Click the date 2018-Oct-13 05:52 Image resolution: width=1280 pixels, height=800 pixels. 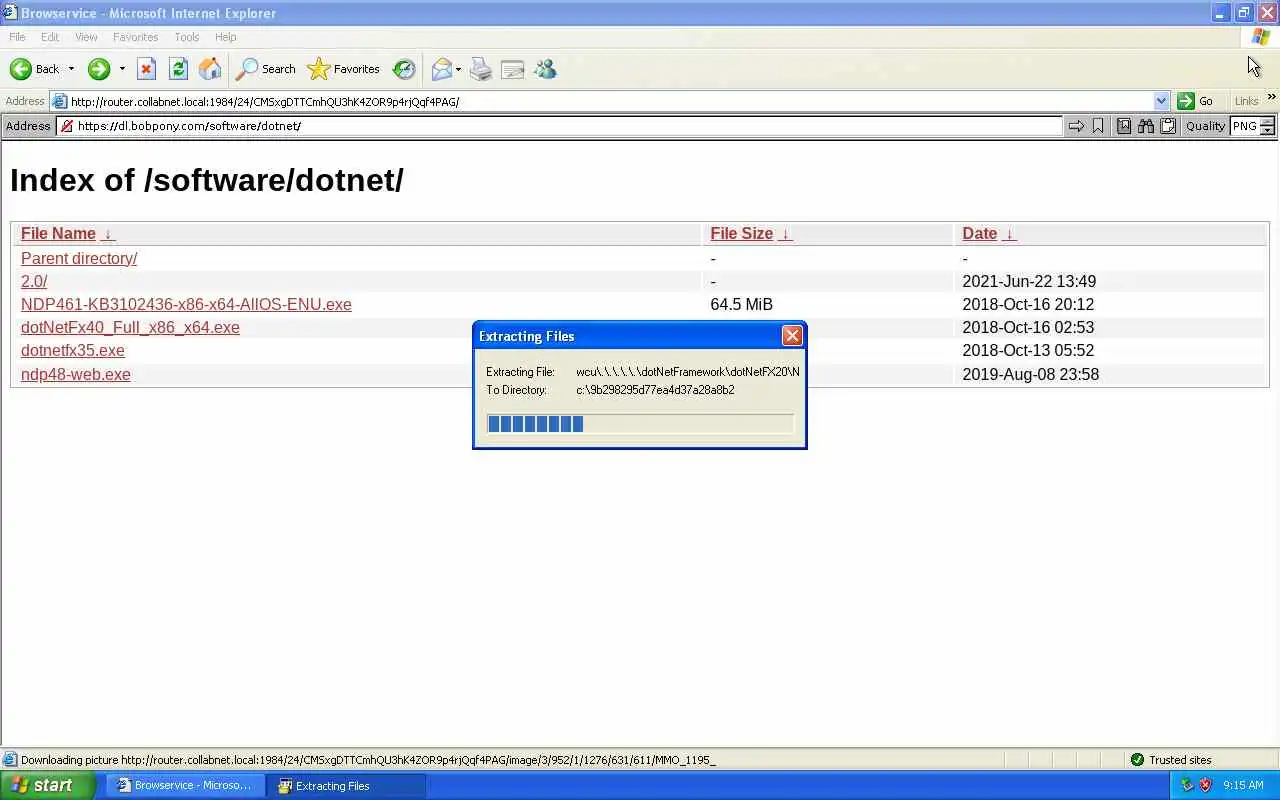[x=1028, y=350]
